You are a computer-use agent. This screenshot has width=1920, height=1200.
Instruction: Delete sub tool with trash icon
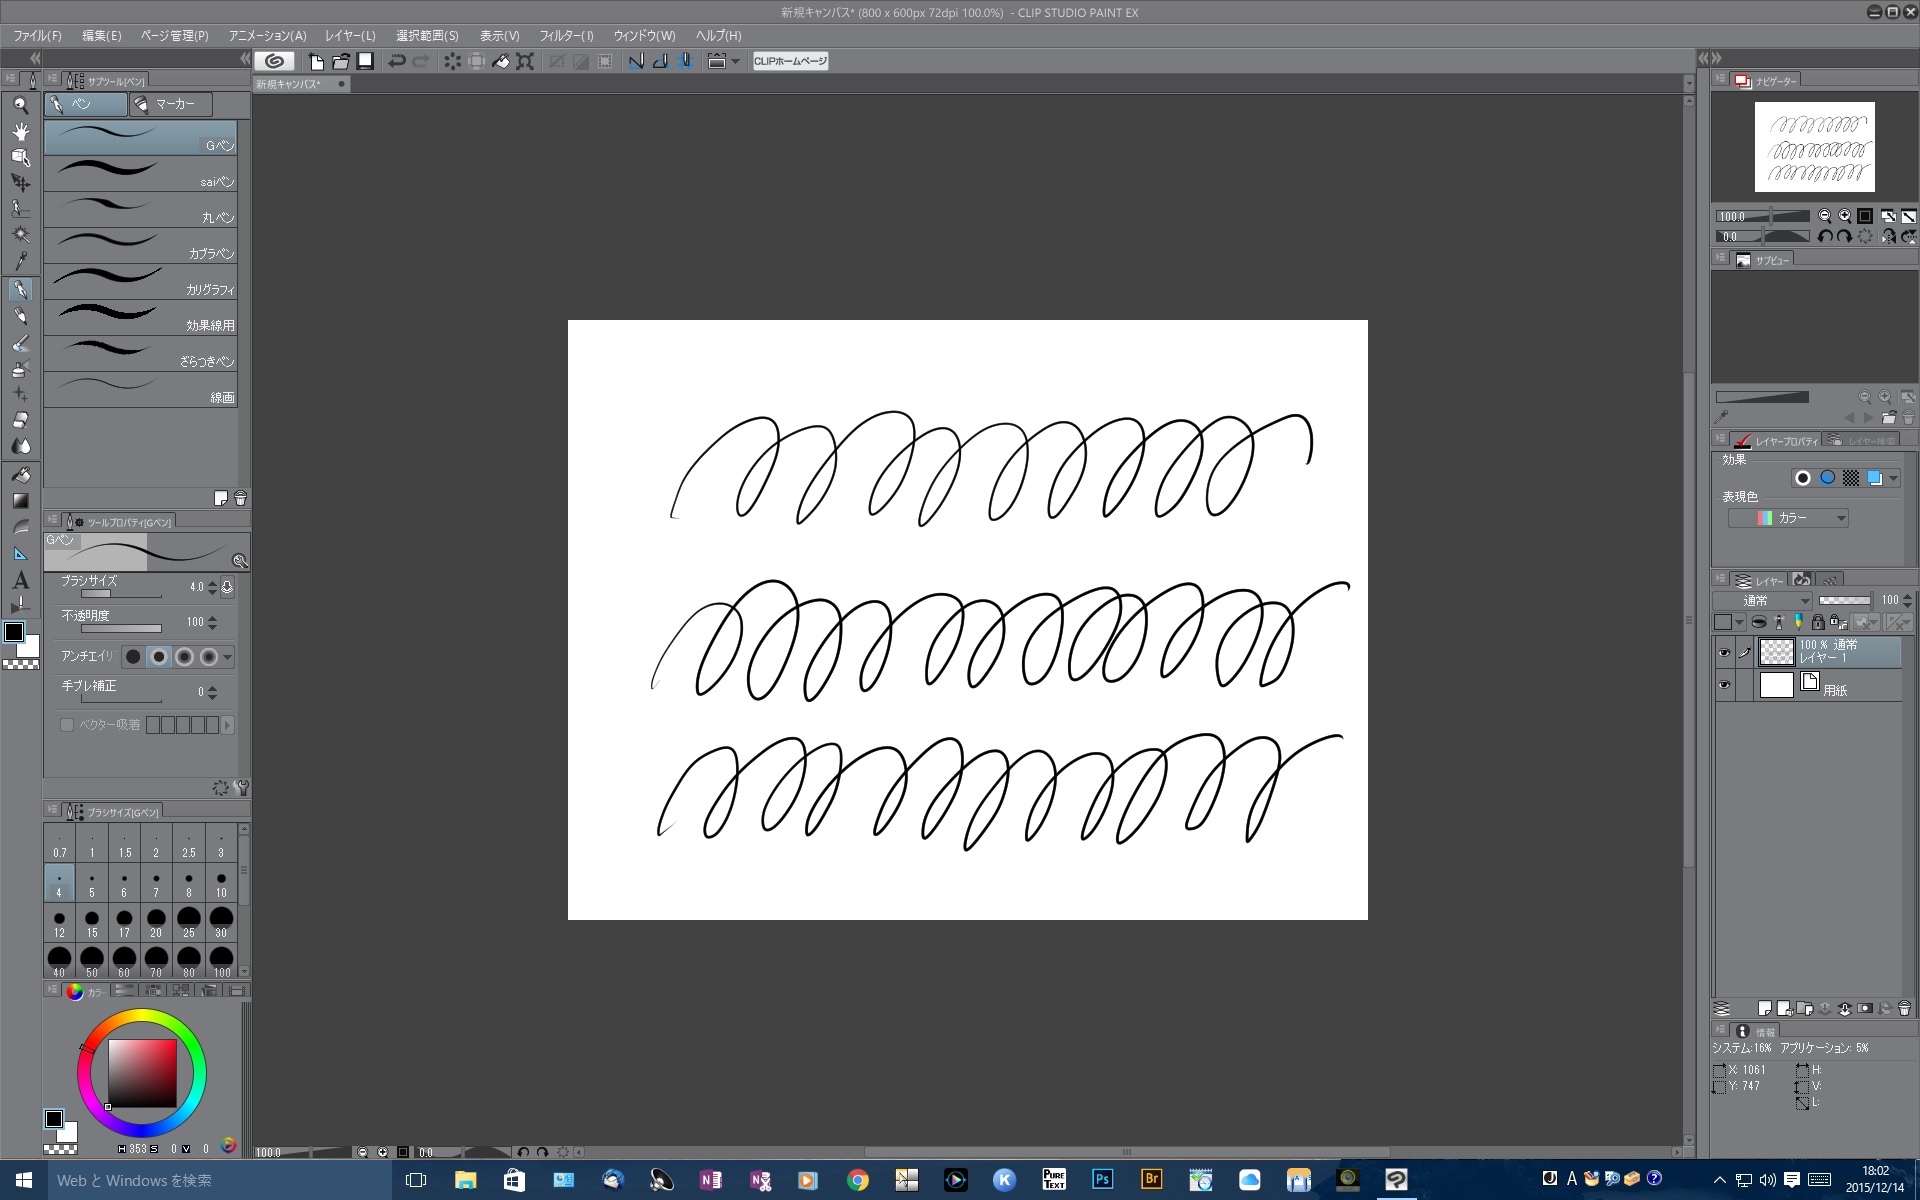(x=240, y=498)
